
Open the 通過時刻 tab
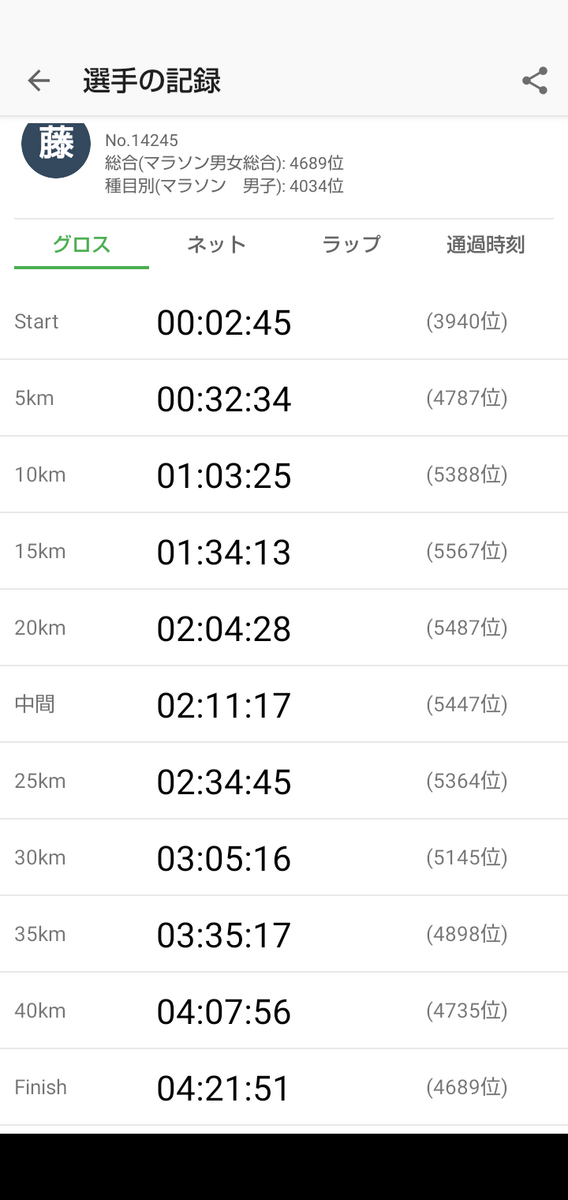pyautogui.click(x=486, y=244)
